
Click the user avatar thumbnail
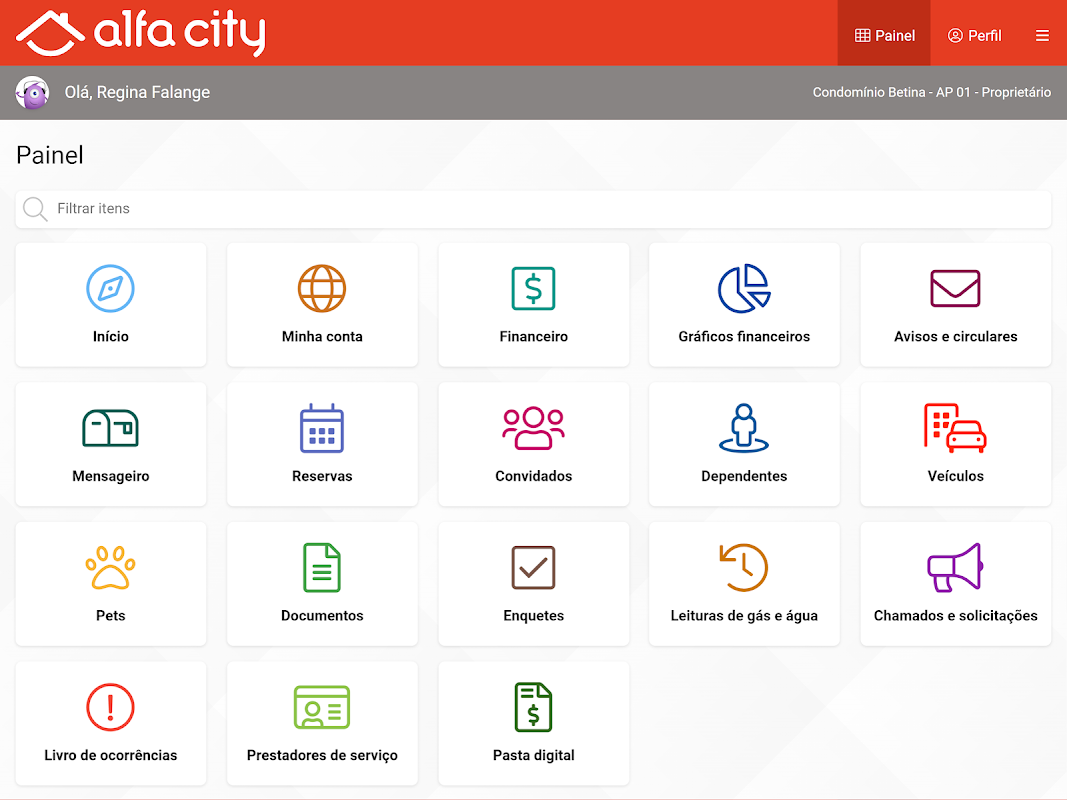coord(33,93)
